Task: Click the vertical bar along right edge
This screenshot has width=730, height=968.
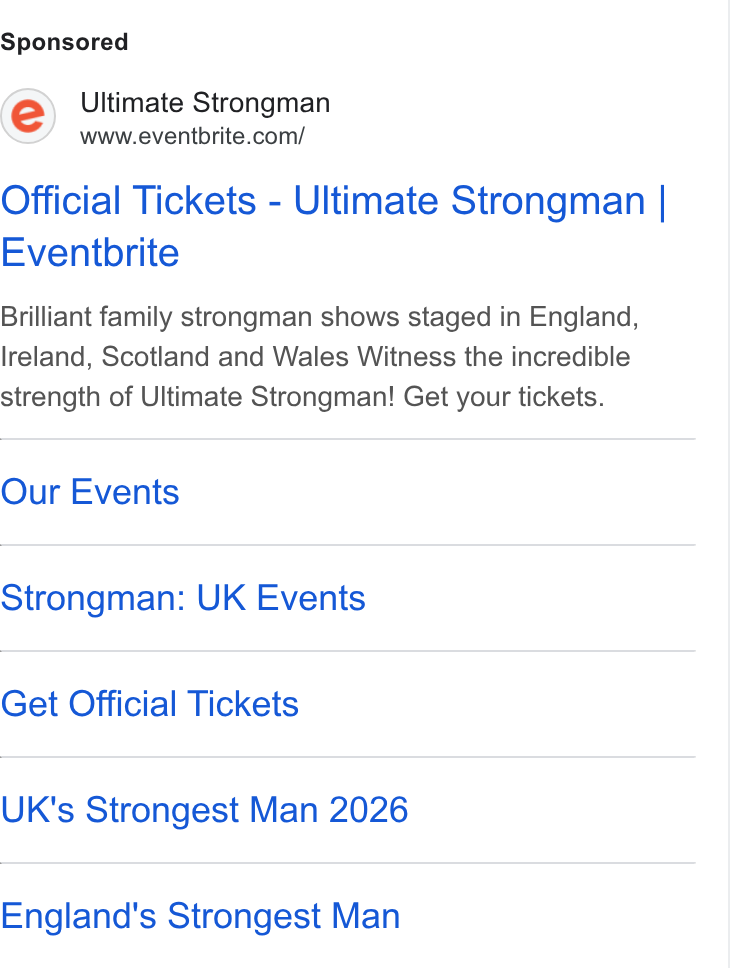Action: click(728, 484)
